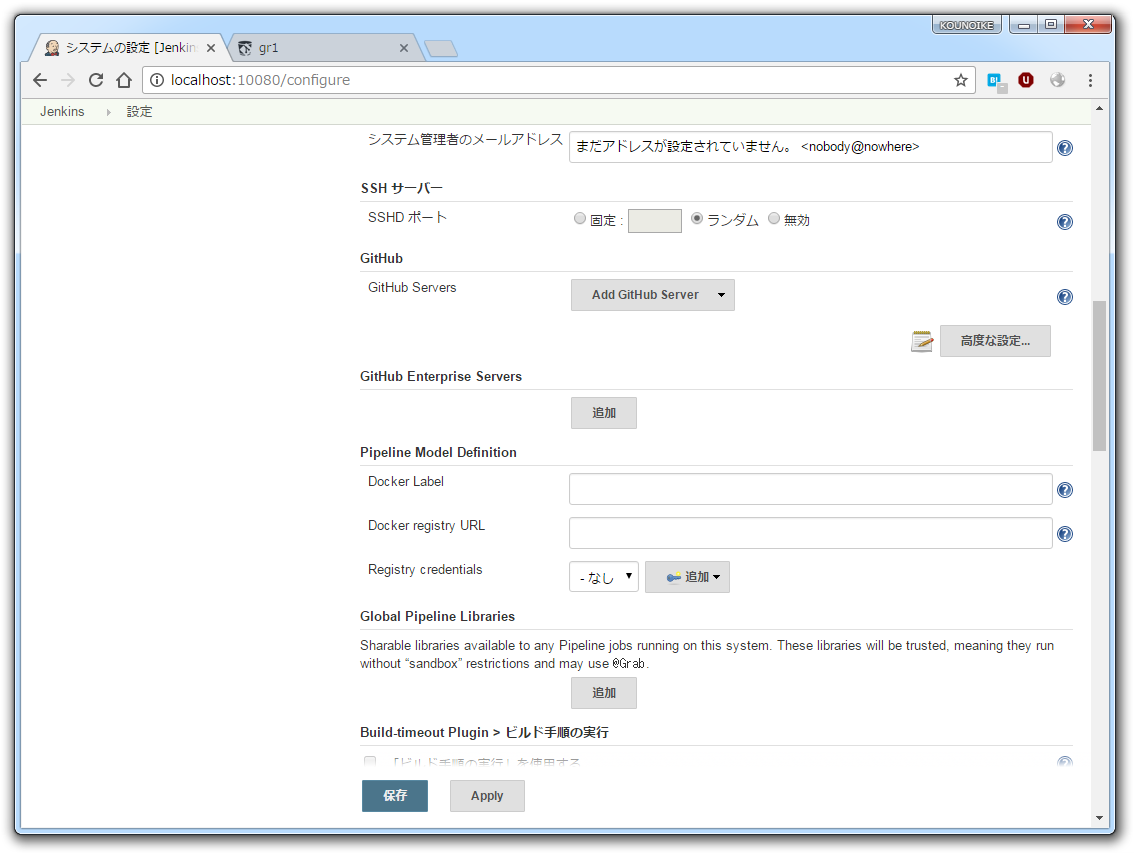Viewport: 1134px width, 853px height.
Task: Click the notepad icon beside 高度な設定
Action: click(921, 341)
